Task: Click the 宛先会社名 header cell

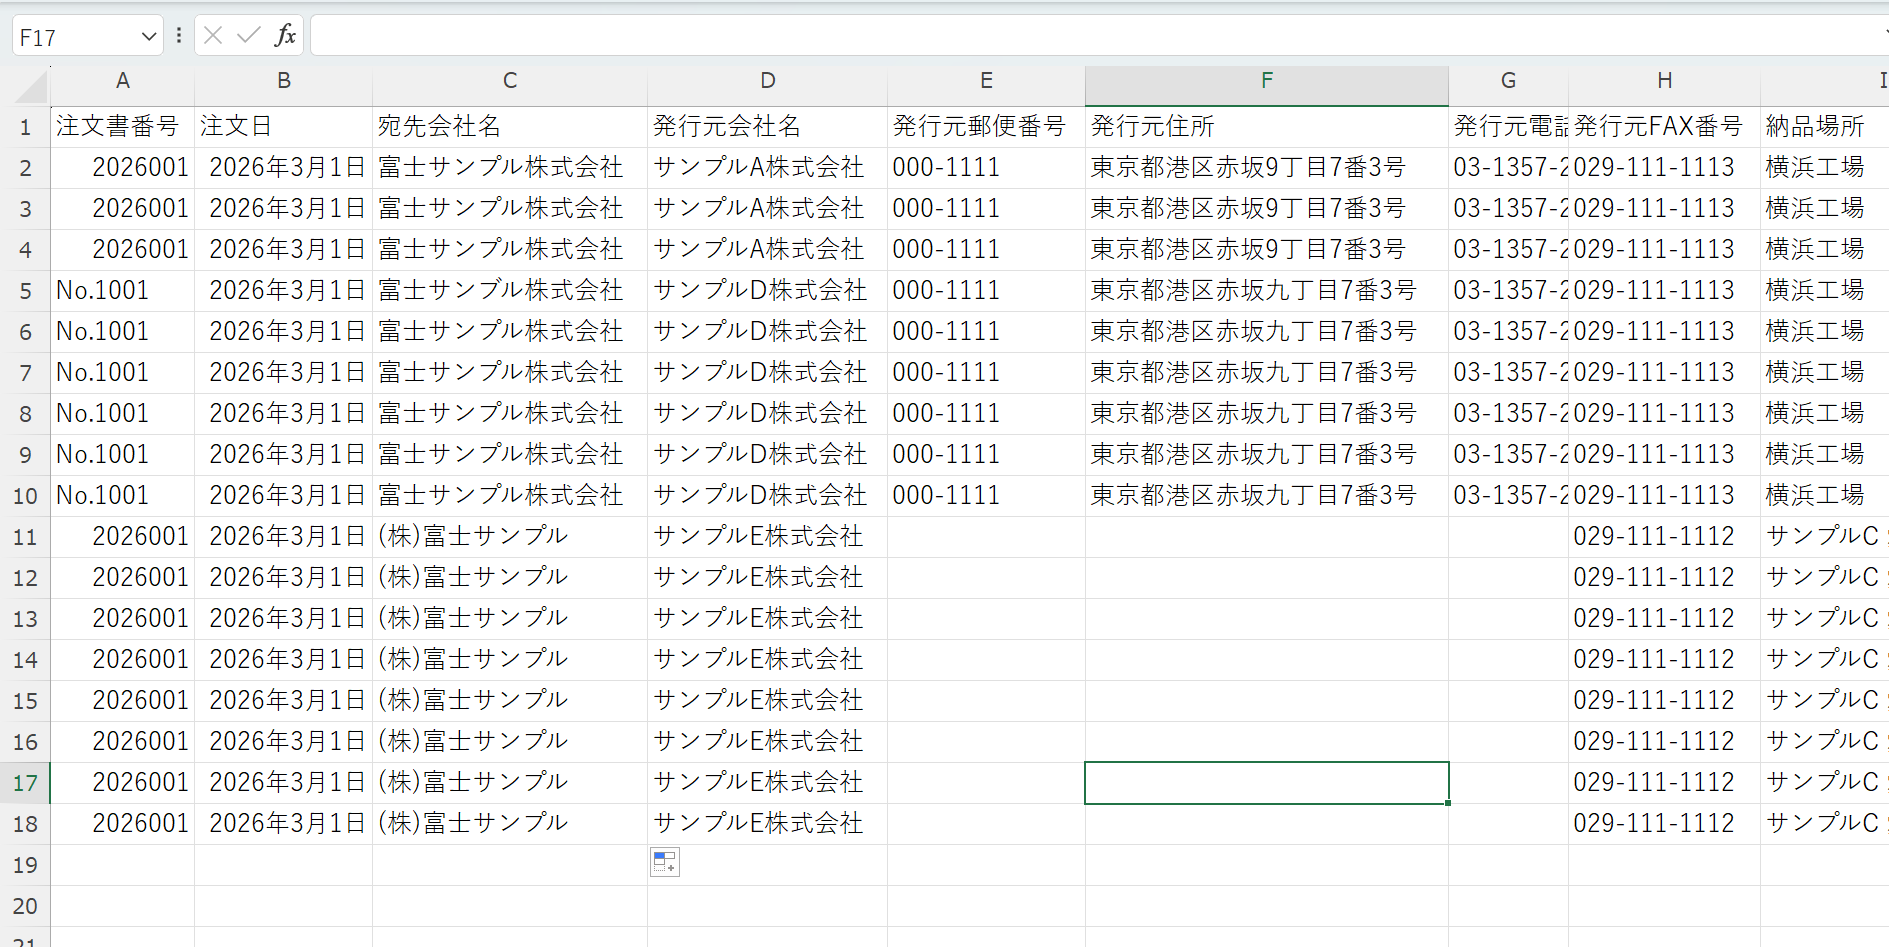Action: point(510,127)
